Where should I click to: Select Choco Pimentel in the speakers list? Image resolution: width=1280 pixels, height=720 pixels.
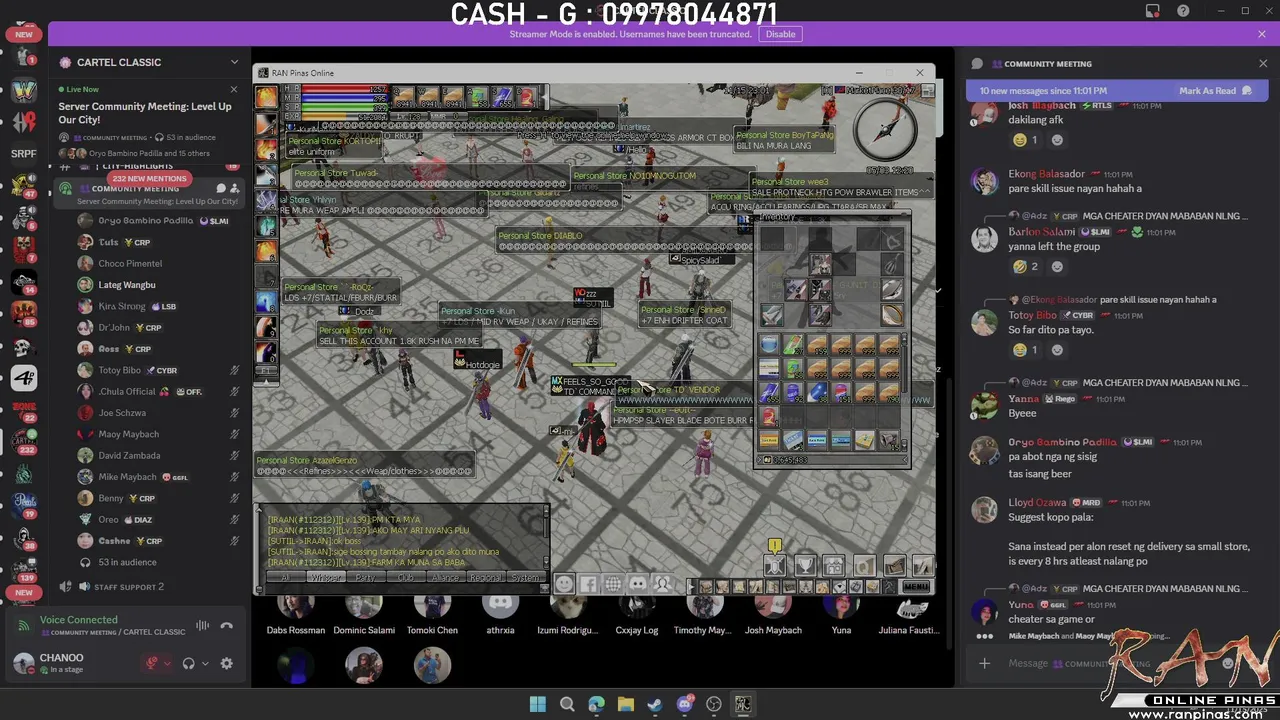(130, 263)
